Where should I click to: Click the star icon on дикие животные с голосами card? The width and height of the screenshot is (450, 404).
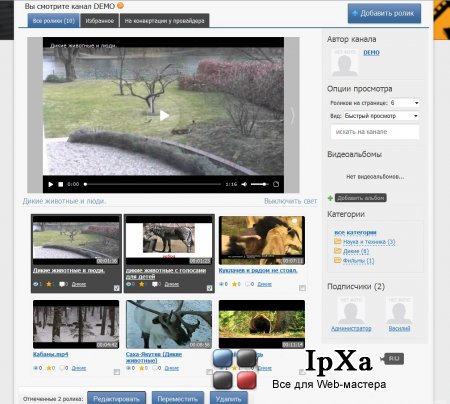142,284
